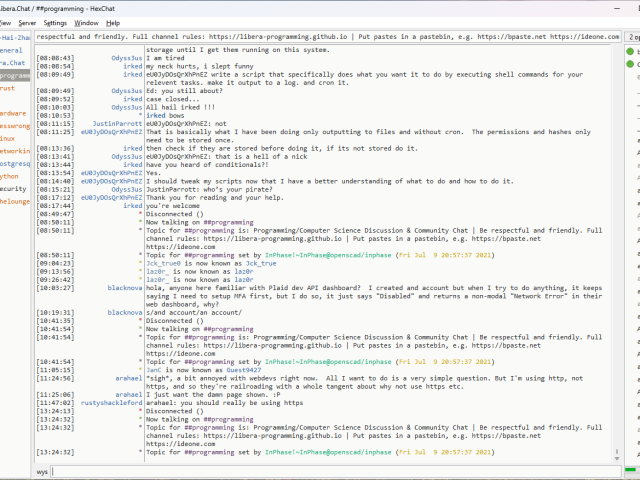640x480 pixels.
Task: Open the Window menu
Action: (87, 22)
